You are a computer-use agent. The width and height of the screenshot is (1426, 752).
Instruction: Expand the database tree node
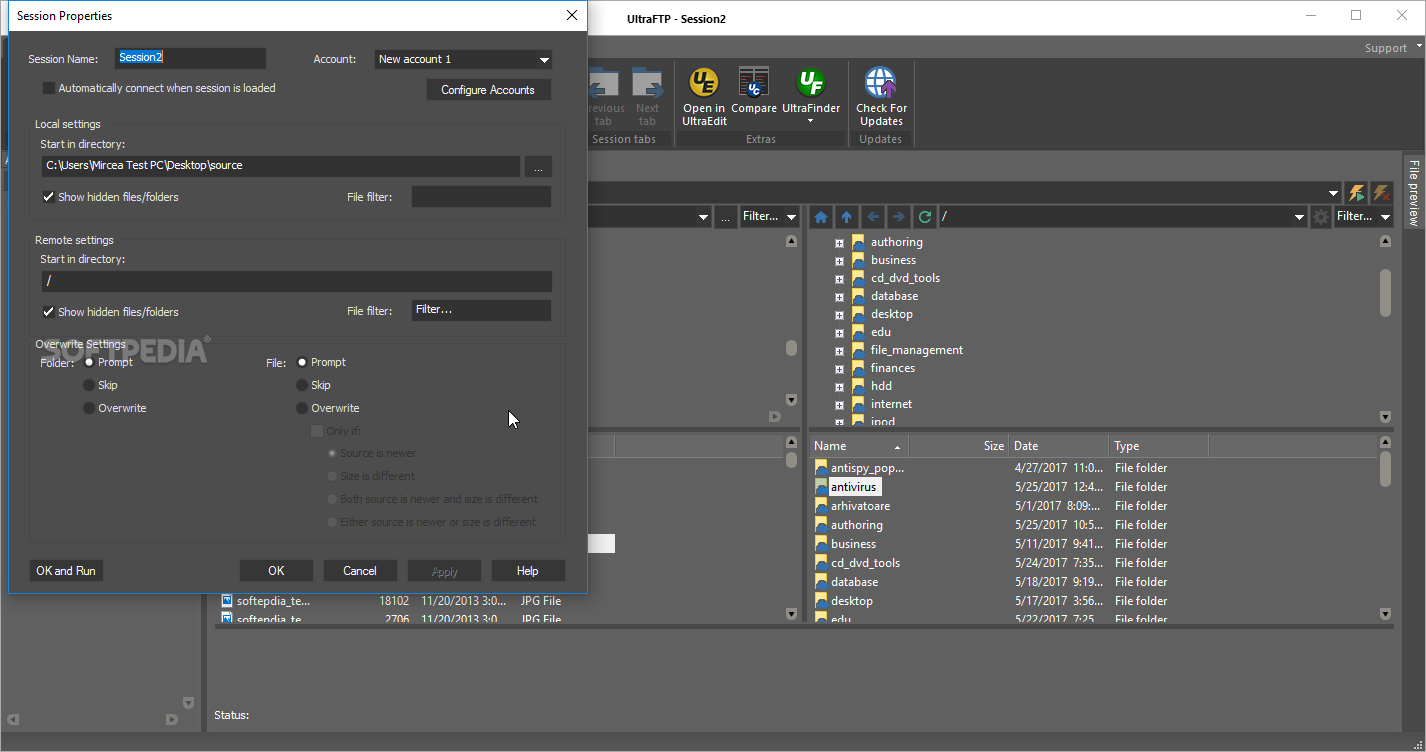pyautogui.click(x=840, y=297)
